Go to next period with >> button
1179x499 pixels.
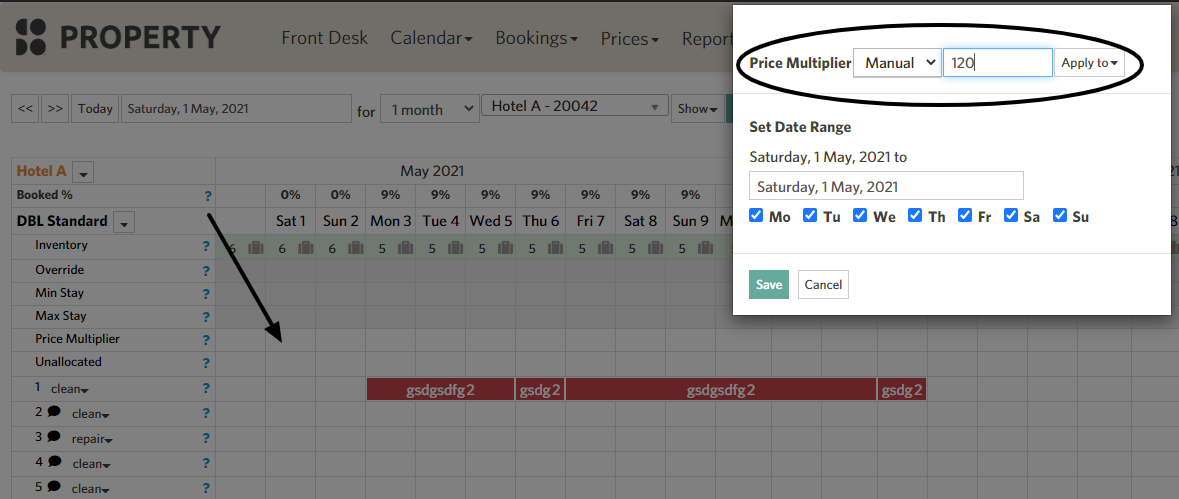pyautogui.click(x=55, y=109)
